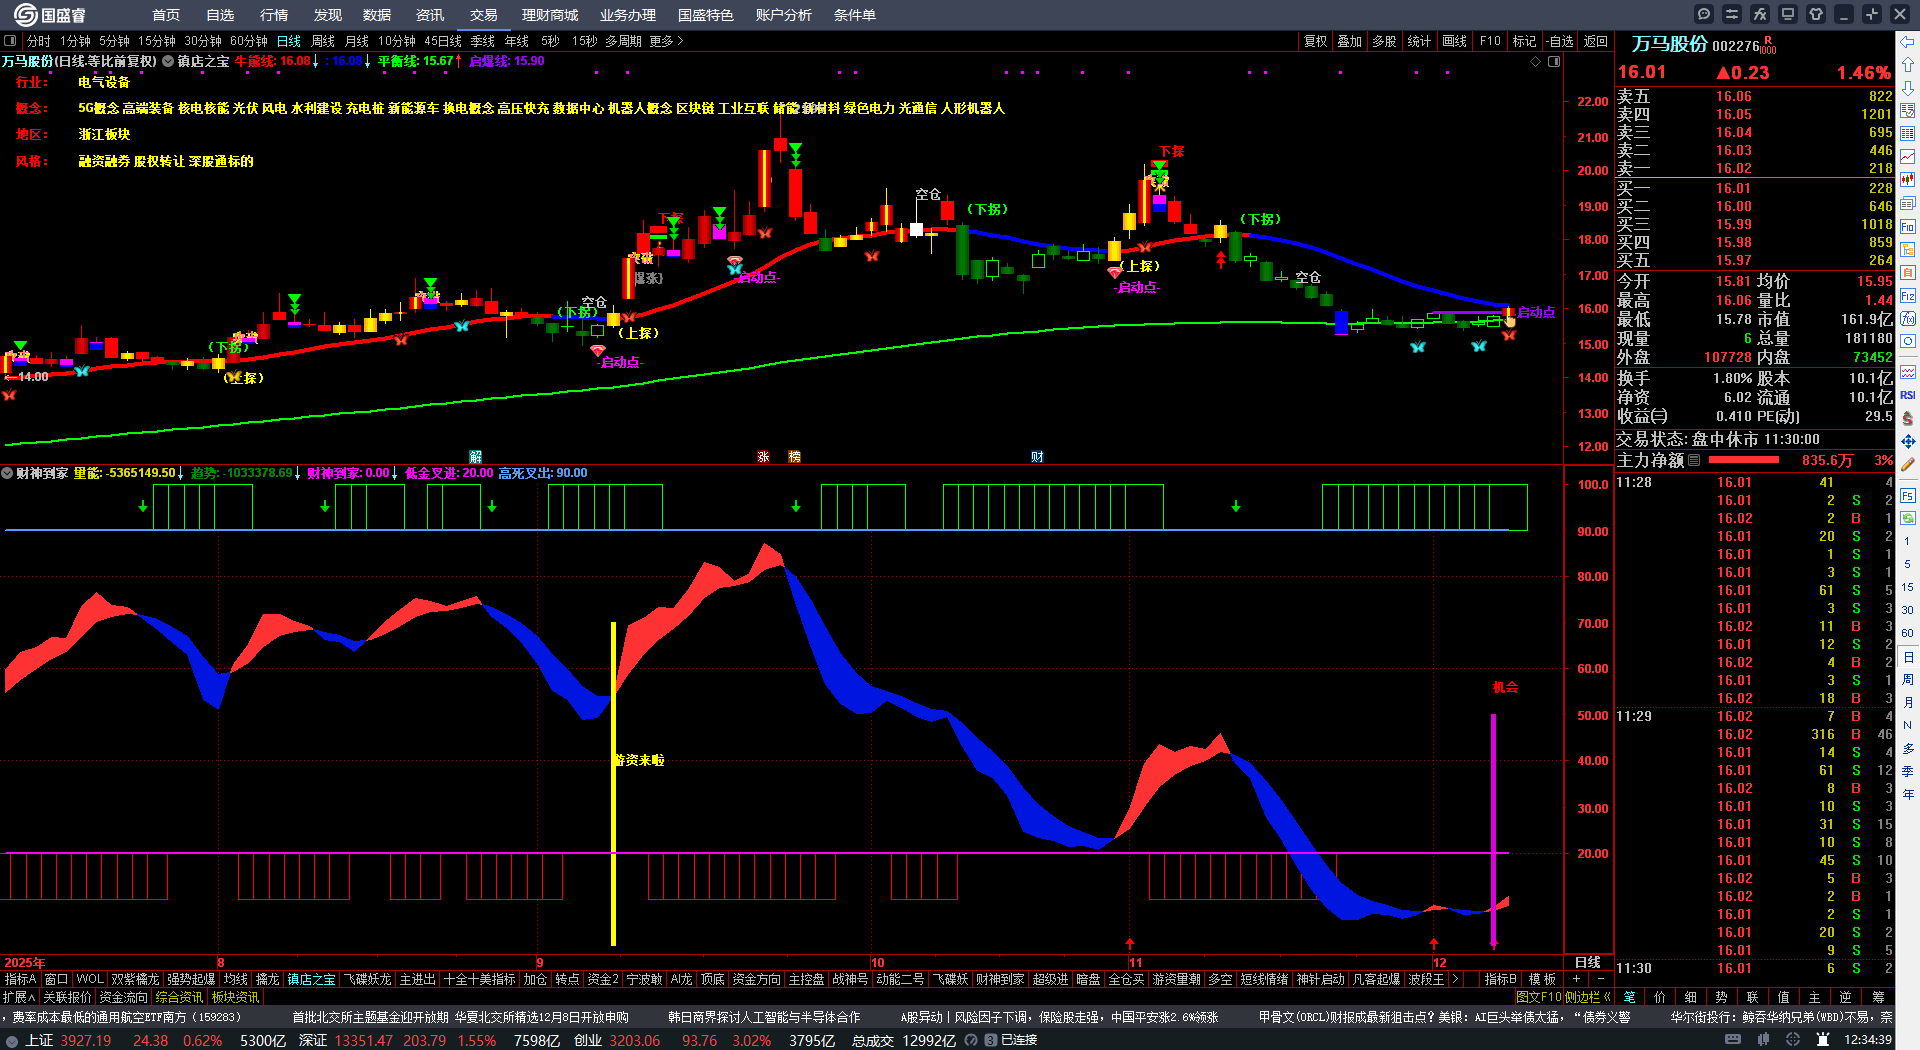Open the f(x) formula sidebar icon
Viewport: 1920px width, 1050px height.
pyautogui.click(x=1908, y=319)
